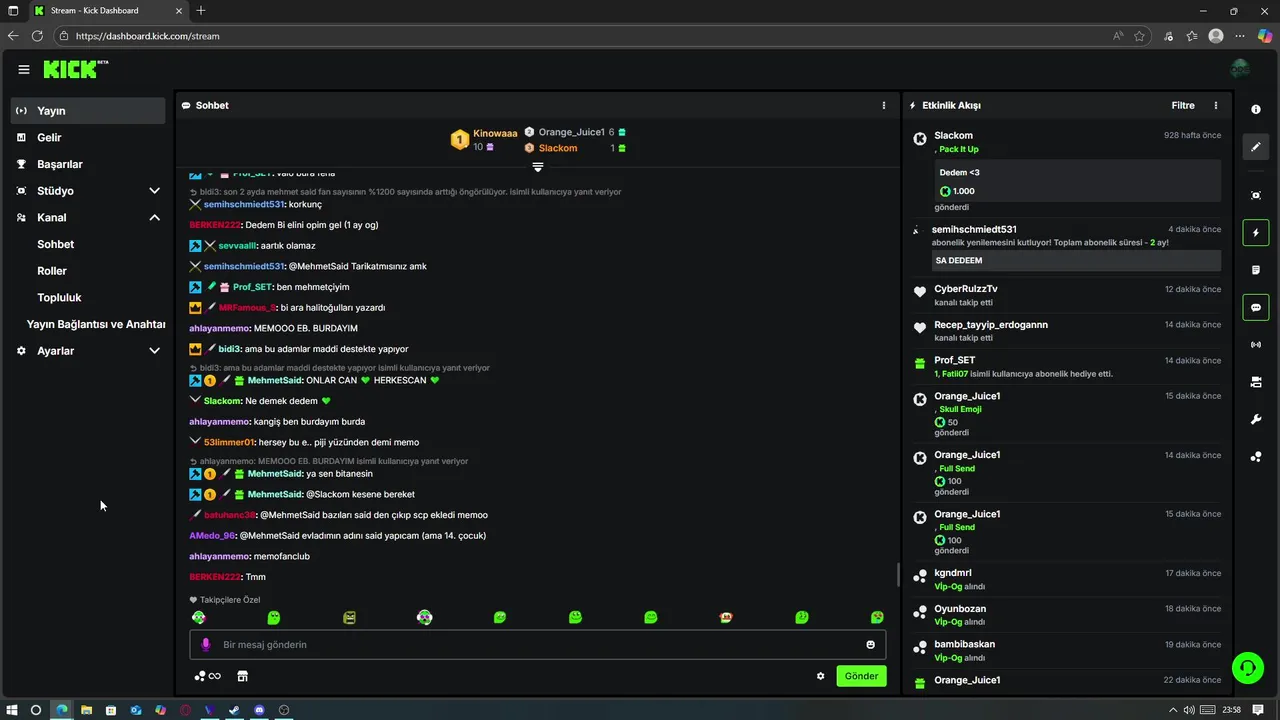Click the browser back arrow
Image resolution: width=1280 pixels, height=720 pixels.
click(13, 36)
